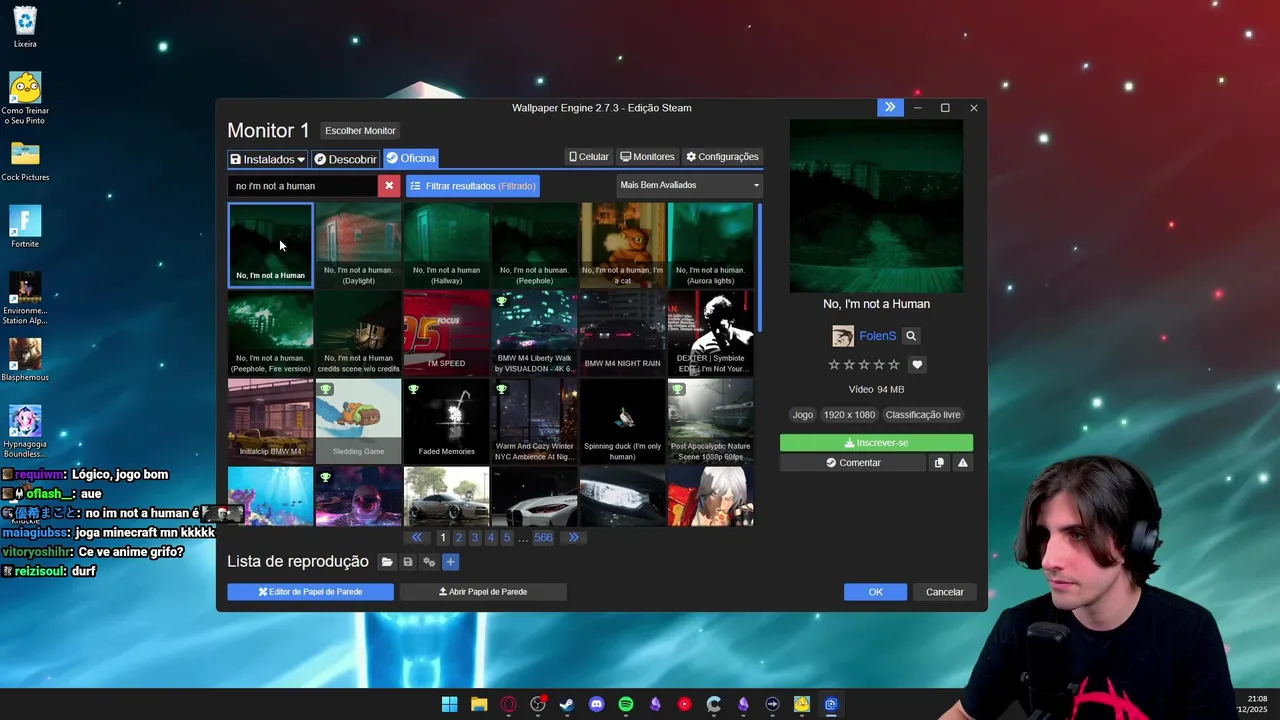
Task: Open Filtrar resultados filter panel
Action: point(473,186)
